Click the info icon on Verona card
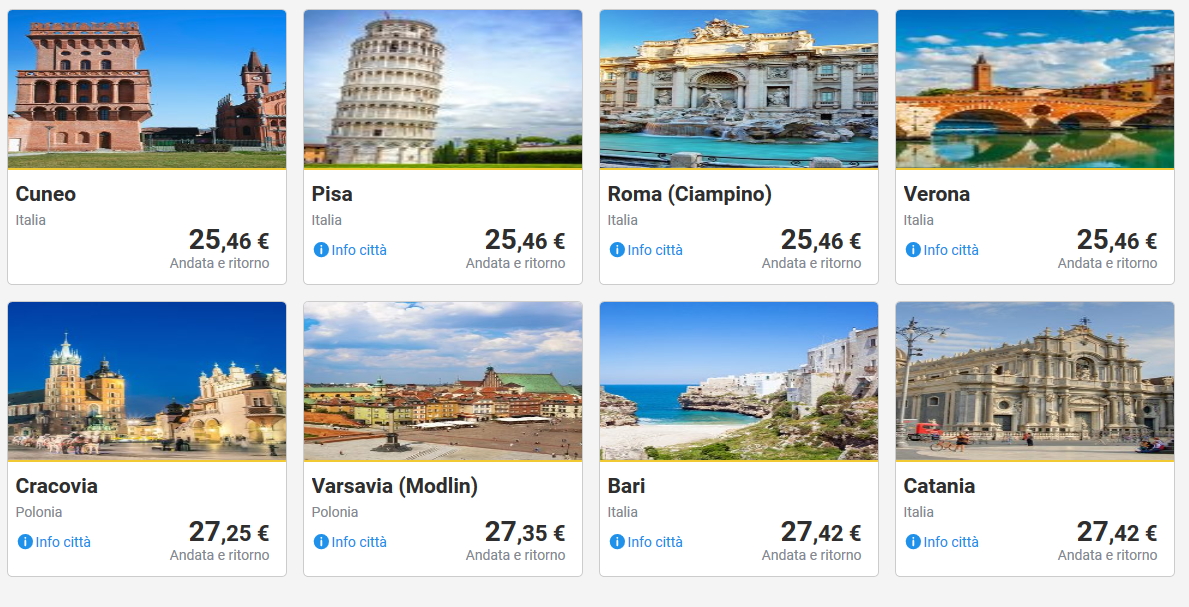This screenshot has width=1189, height=607. click(913, 250)
